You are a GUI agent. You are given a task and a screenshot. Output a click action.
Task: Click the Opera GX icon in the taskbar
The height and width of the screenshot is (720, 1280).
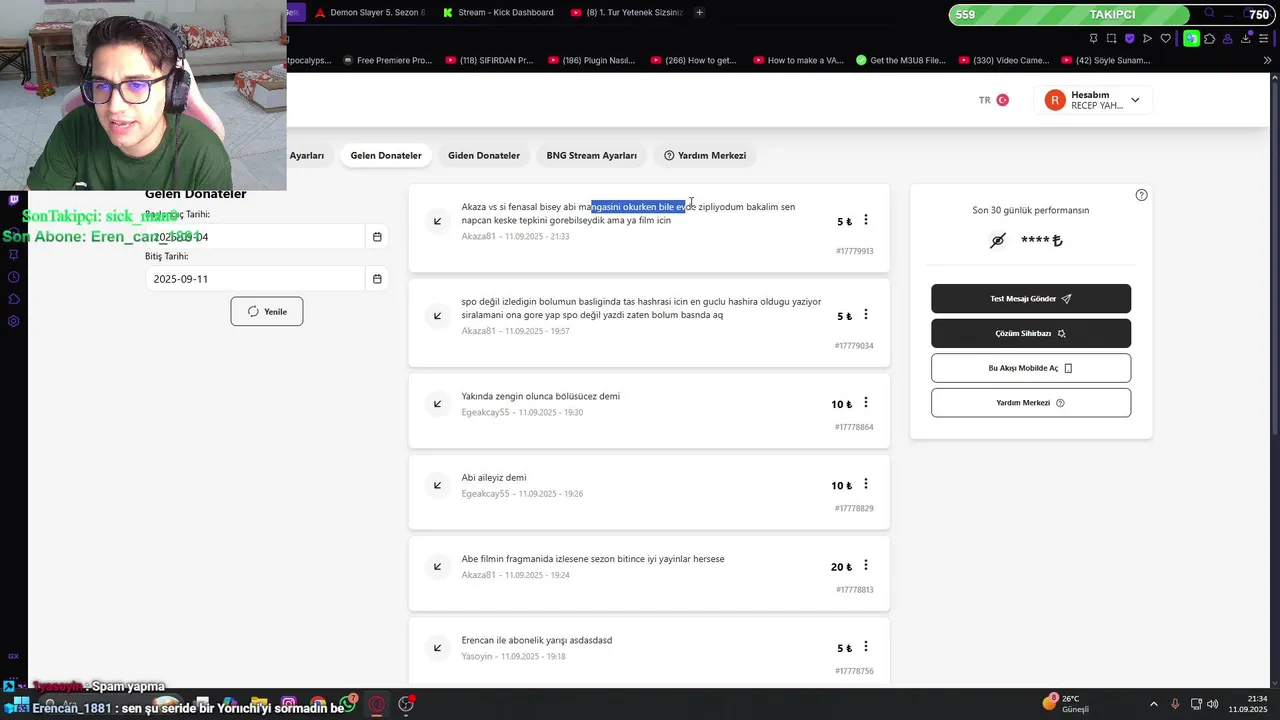click(x=377, y=705)
